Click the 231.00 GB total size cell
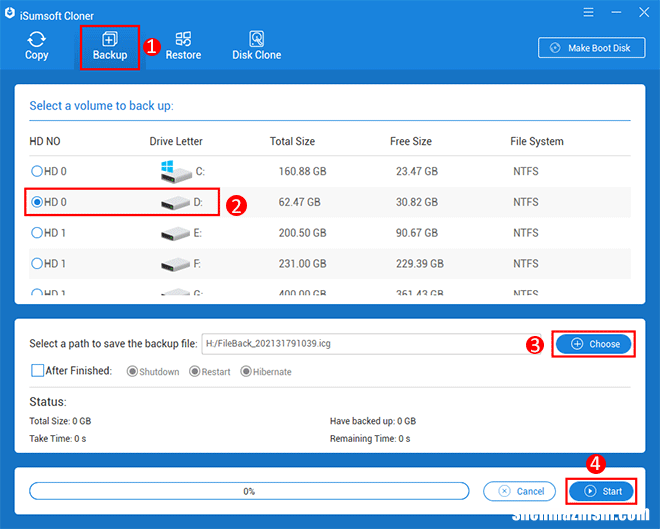Screen dimensions: 660x529 tap(302, 263)
